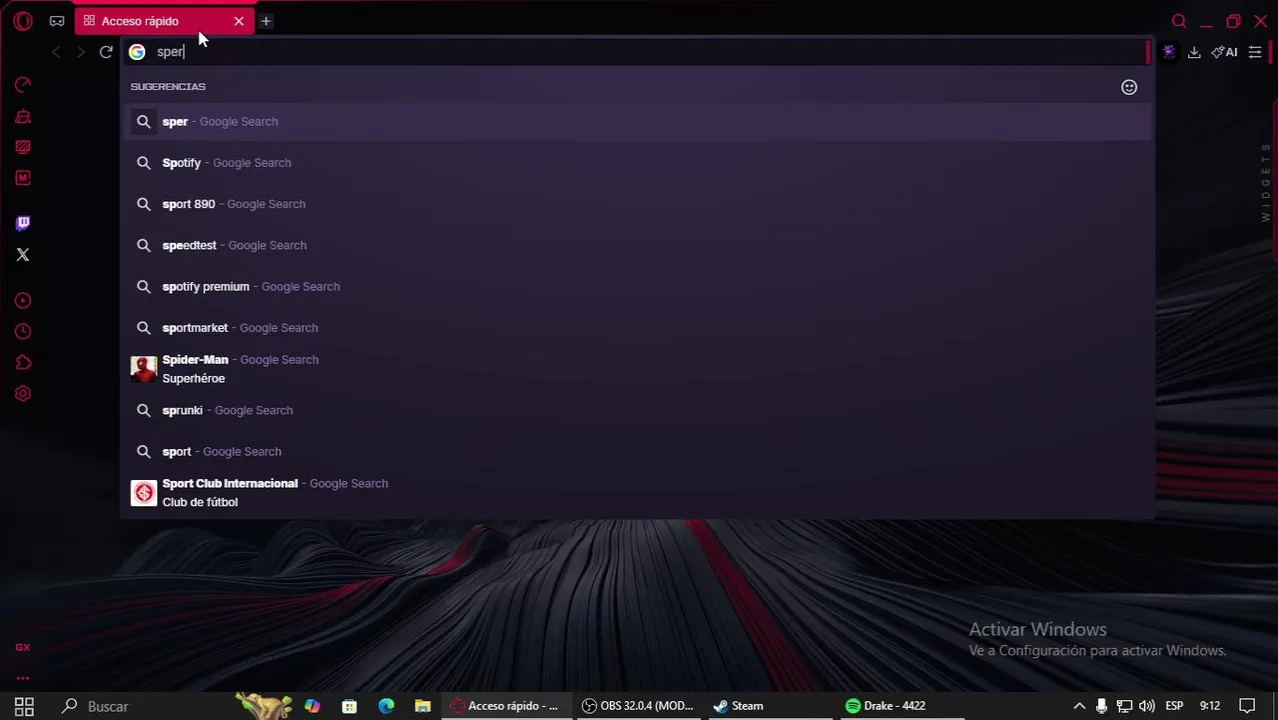The width and height of the screenshot is (1278, 720).
Task: Open Copilot from the taskbar
Action: tap(312, 706)
